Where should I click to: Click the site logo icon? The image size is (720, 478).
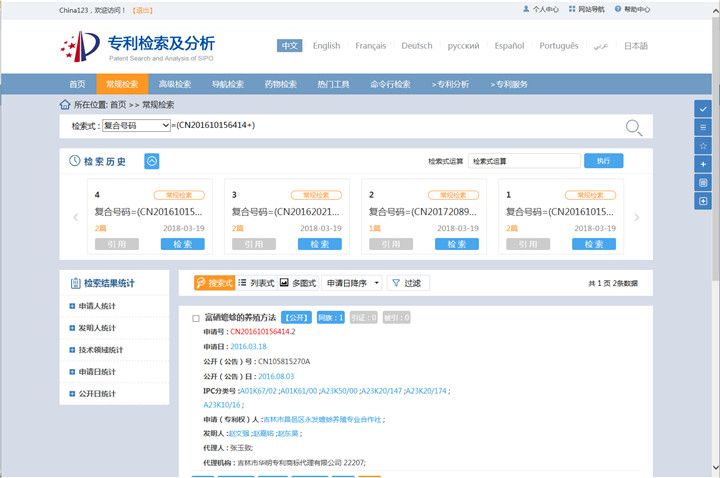click(x=81, y=46)
